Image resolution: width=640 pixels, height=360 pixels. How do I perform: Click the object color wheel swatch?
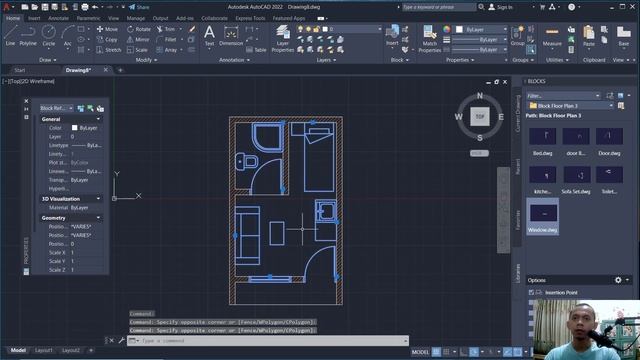447,29
